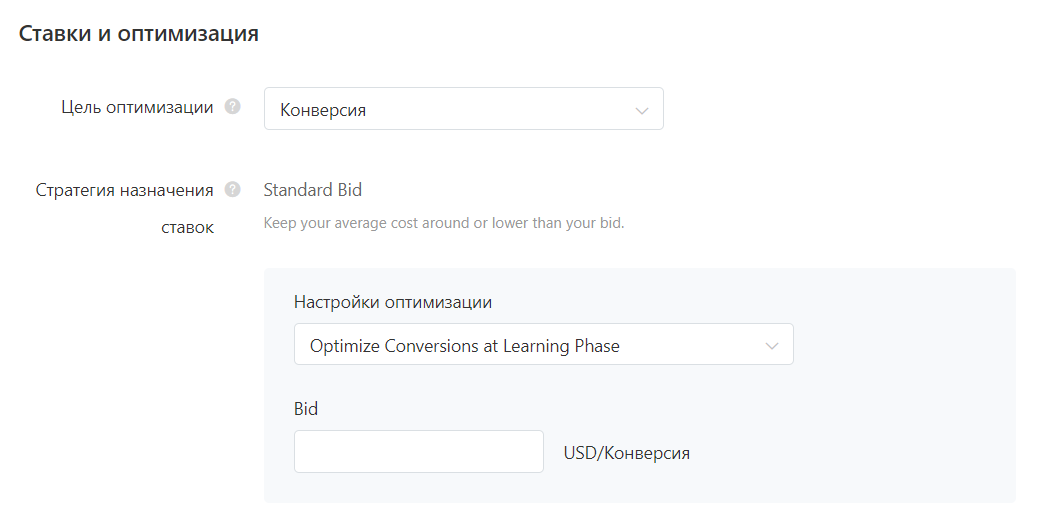Click chevron arrow in Конверсия dropdown
The width and height of the screenshot is (1044, 523).
(x=642, y=110)
